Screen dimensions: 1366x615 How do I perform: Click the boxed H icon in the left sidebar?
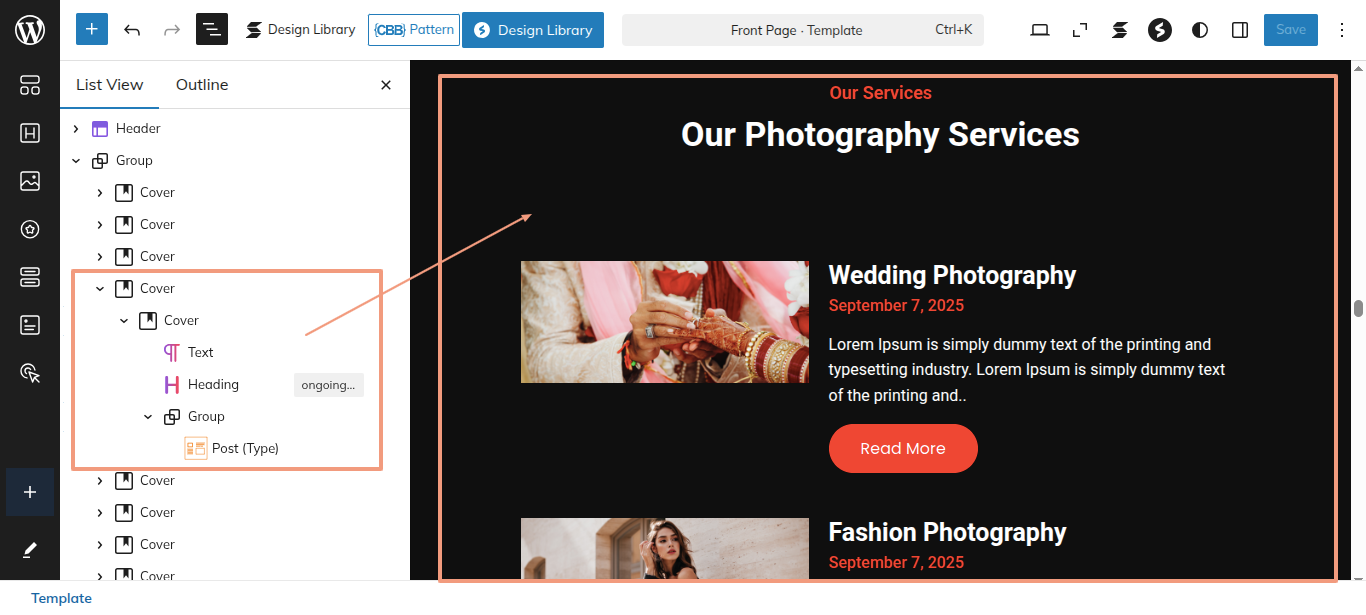[x=30, y=134]
